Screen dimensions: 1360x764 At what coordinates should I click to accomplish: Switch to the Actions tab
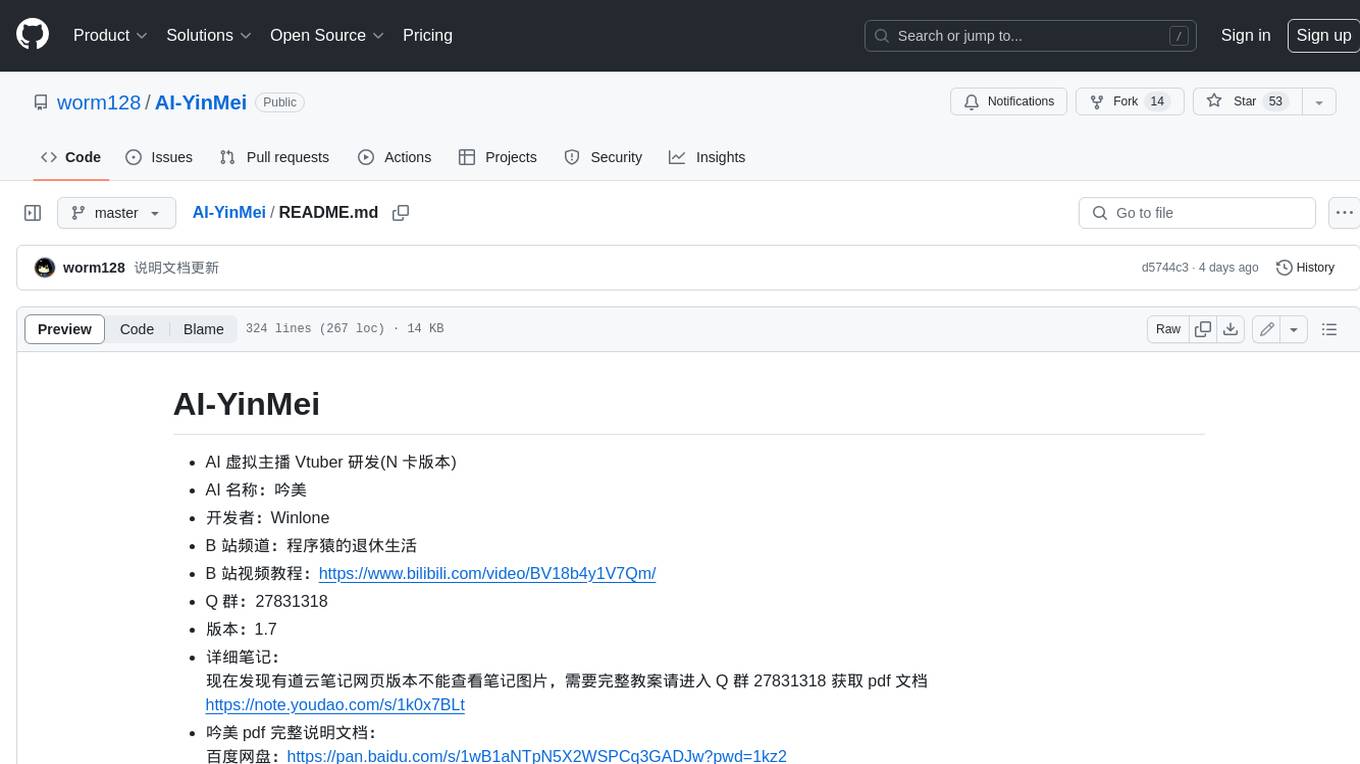pos(394,157)
